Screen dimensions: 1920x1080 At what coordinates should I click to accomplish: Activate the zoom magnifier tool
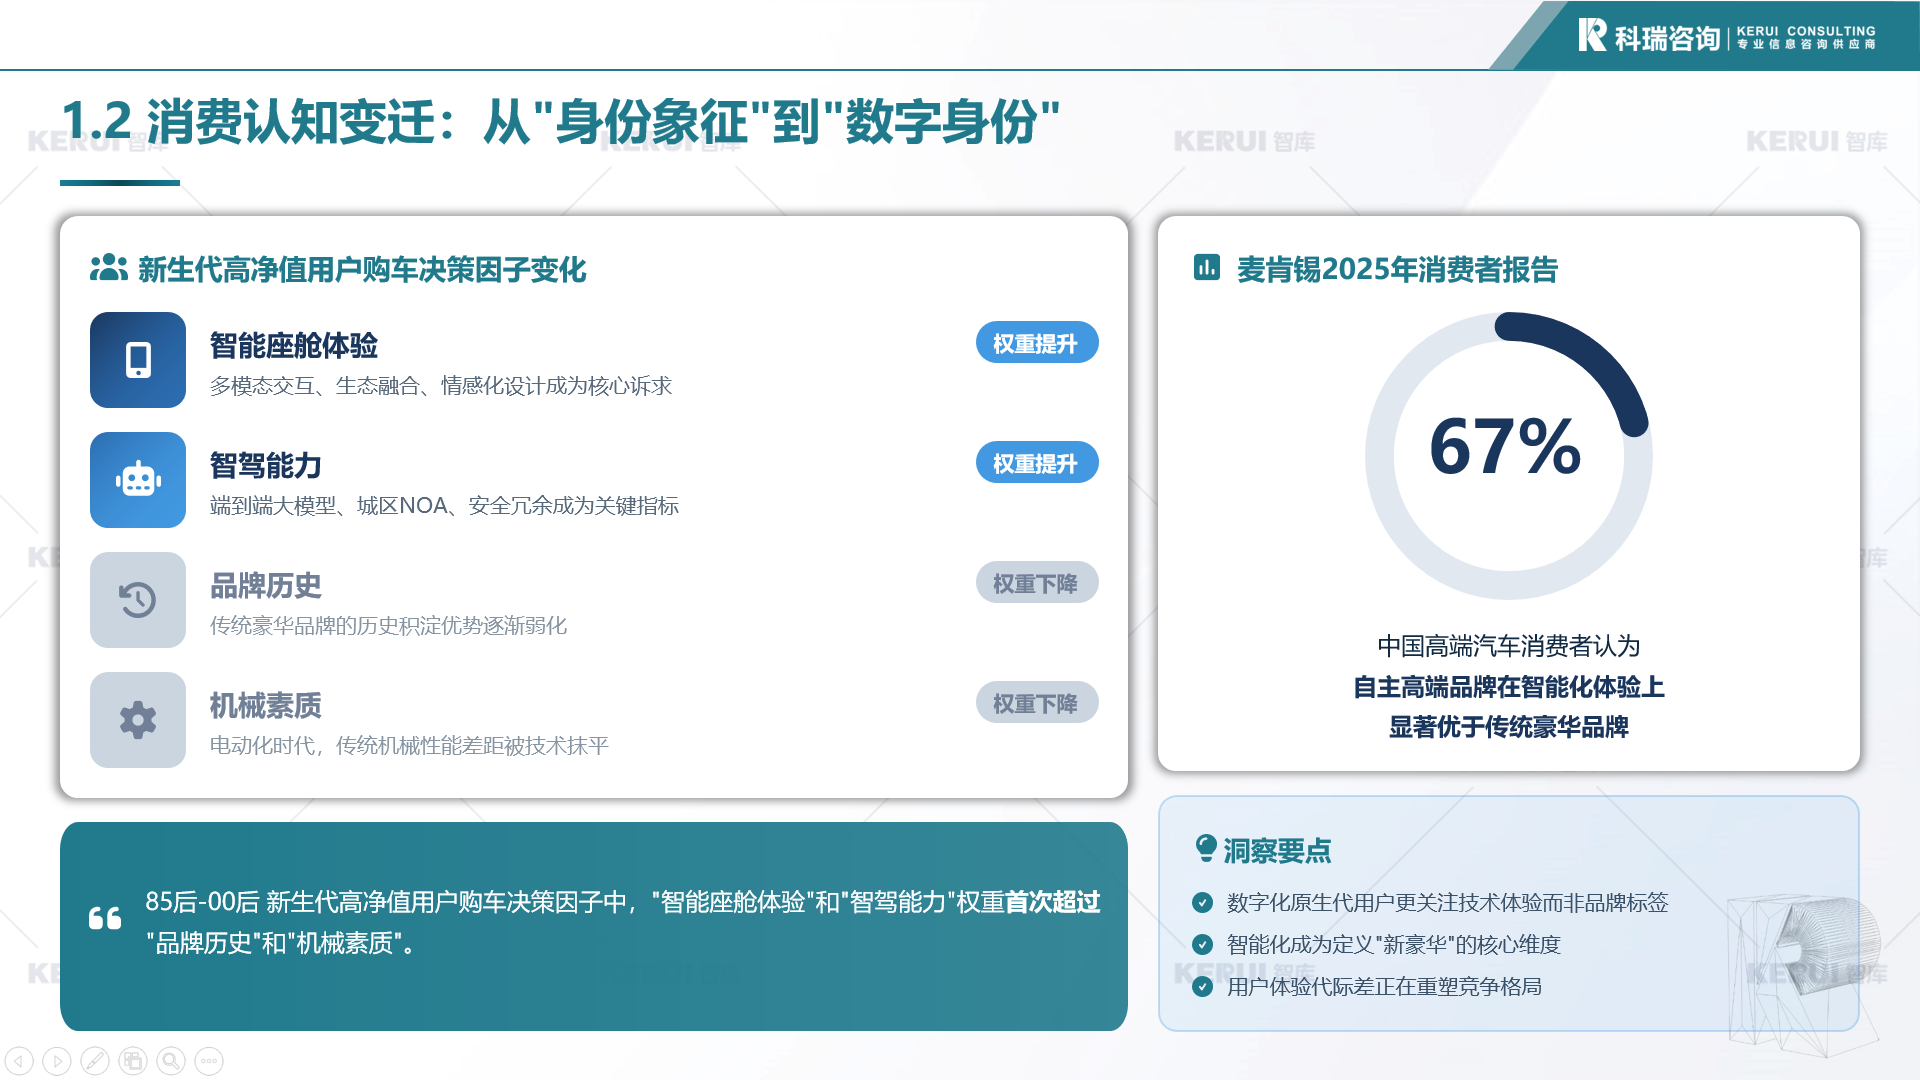(x=171, y=1061)
